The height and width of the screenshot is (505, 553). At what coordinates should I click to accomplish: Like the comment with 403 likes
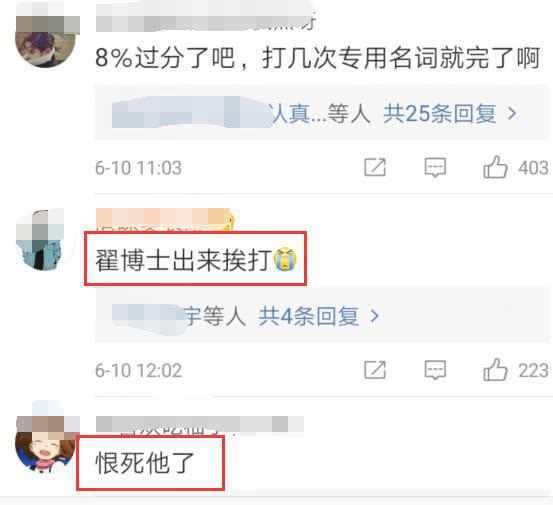[x=495, y=167]
